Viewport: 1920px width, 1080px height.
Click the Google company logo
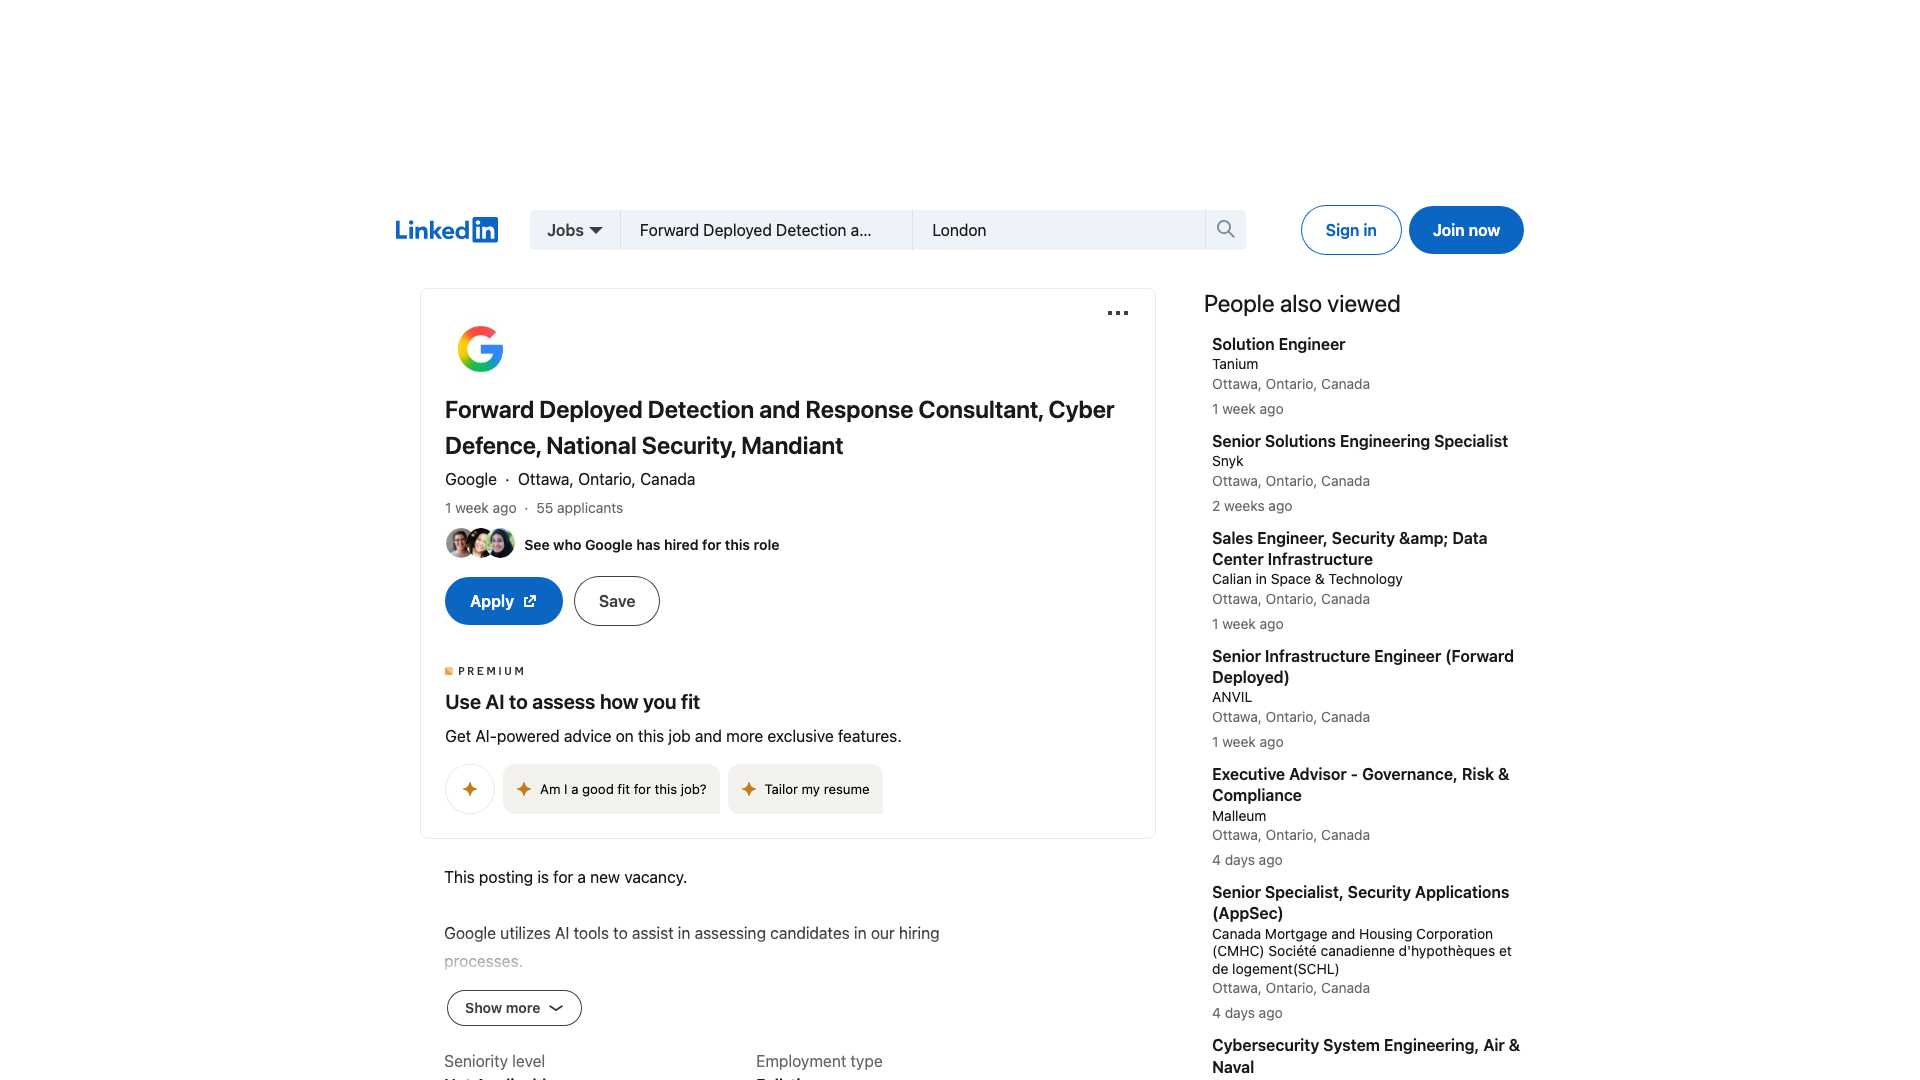(480, 349)
